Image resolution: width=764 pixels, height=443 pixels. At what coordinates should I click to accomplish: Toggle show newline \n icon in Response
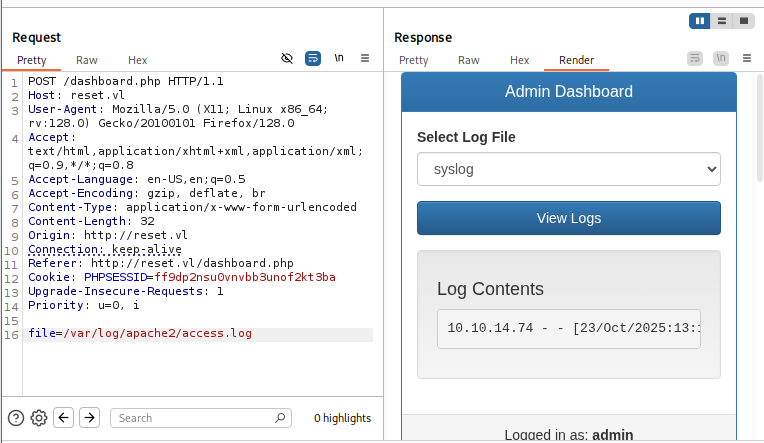[x=721, y=58]
